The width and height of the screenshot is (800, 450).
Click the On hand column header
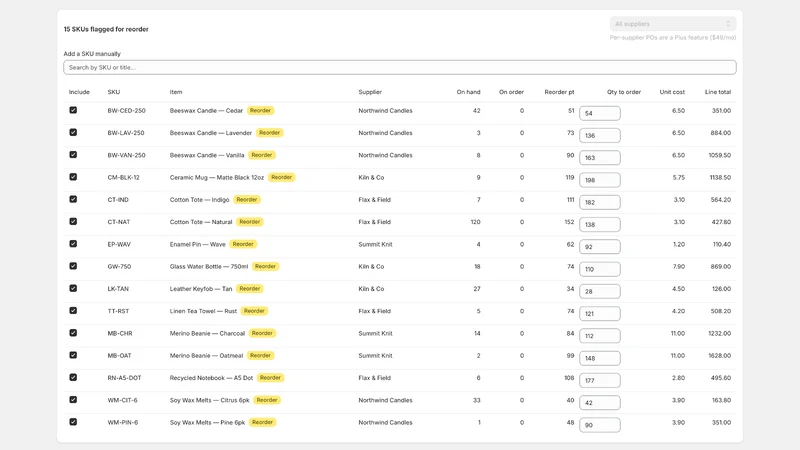click(x=468, y=92)
